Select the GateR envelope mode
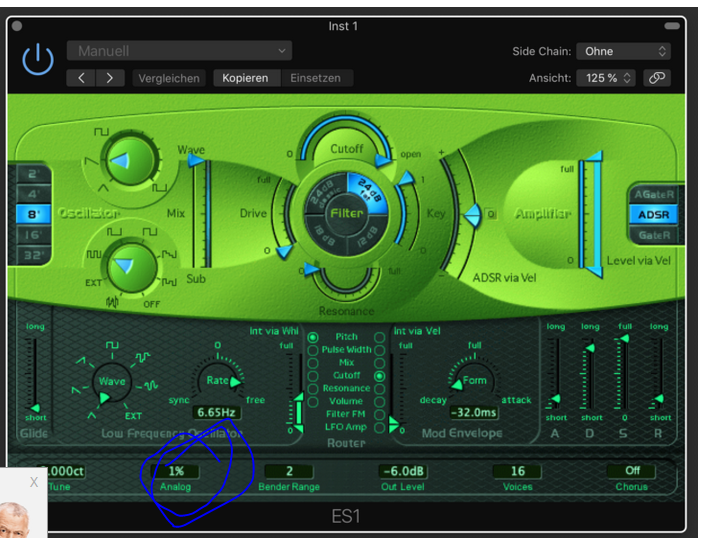This screenshot has height=538, width=707. click(x=654, y=235)
